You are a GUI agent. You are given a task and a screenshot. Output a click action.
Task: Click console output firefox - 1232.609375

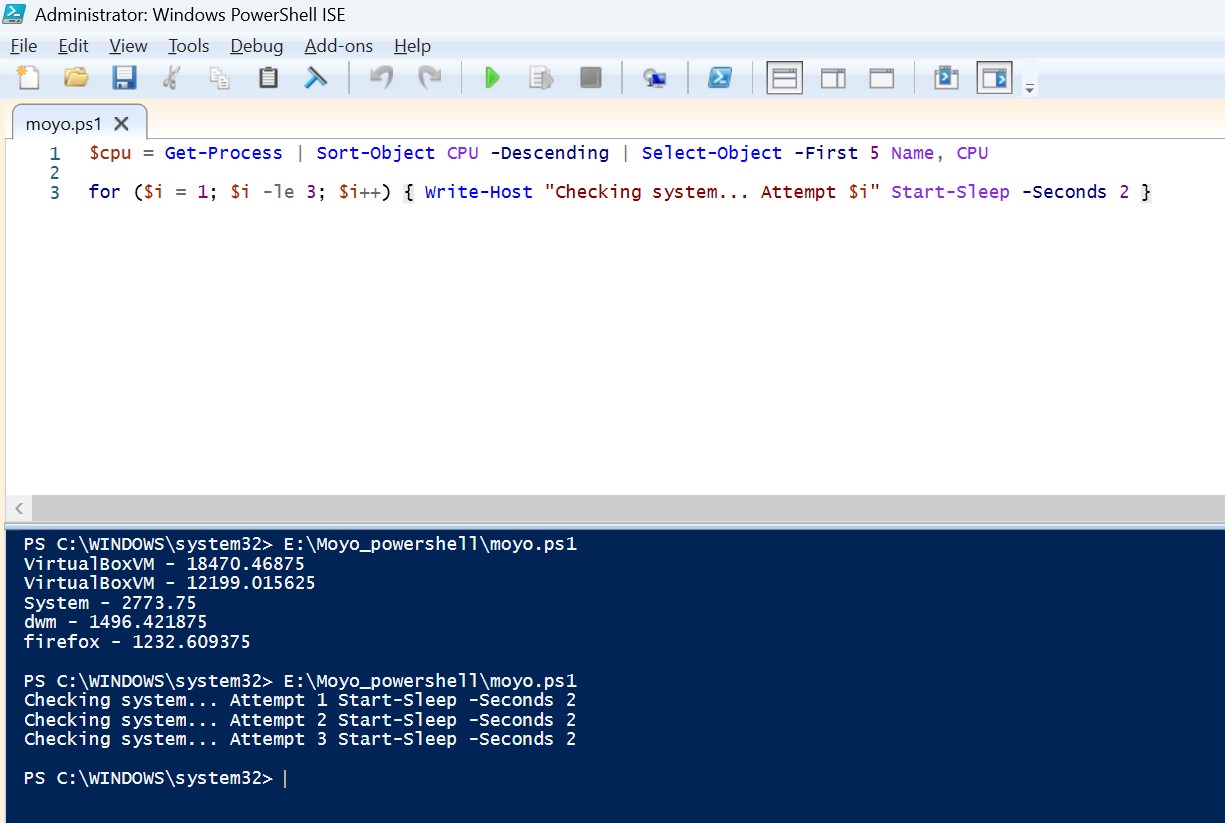[137, 642]
